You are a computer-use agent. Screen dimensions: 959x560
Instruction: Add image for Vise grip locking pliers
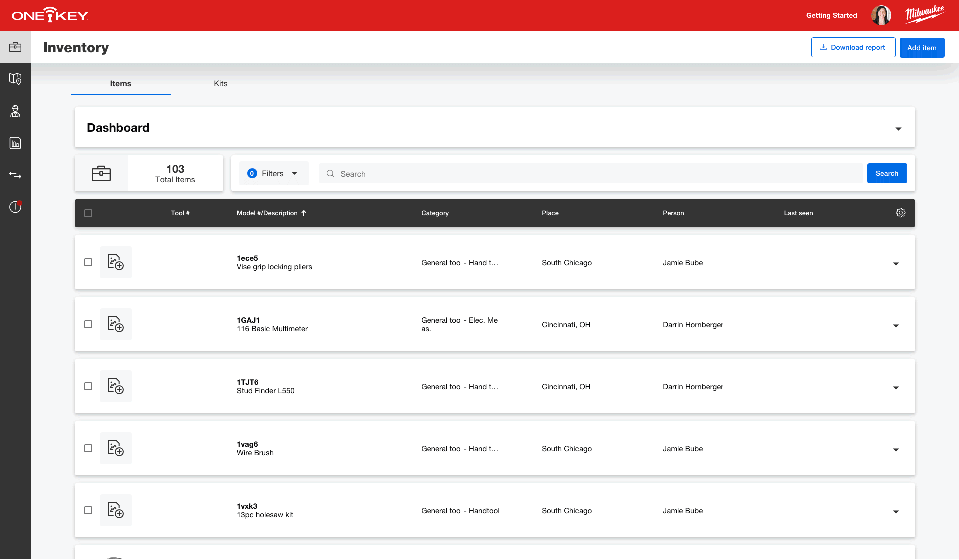[x=116, y=262]
